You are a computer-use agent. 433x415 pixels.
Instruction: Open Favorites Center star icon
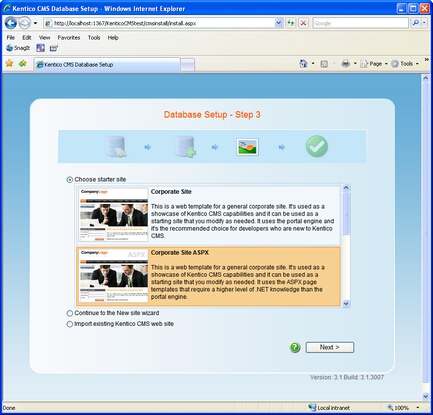(10, 63)
